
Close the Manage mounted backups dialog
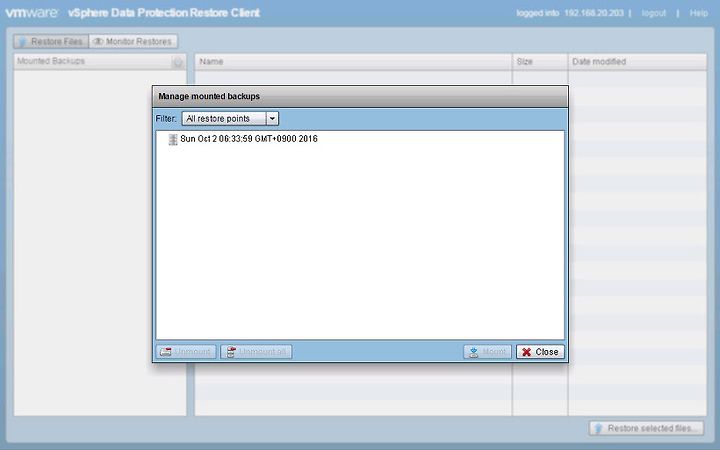pyautogui.click(x=540, y=352)
